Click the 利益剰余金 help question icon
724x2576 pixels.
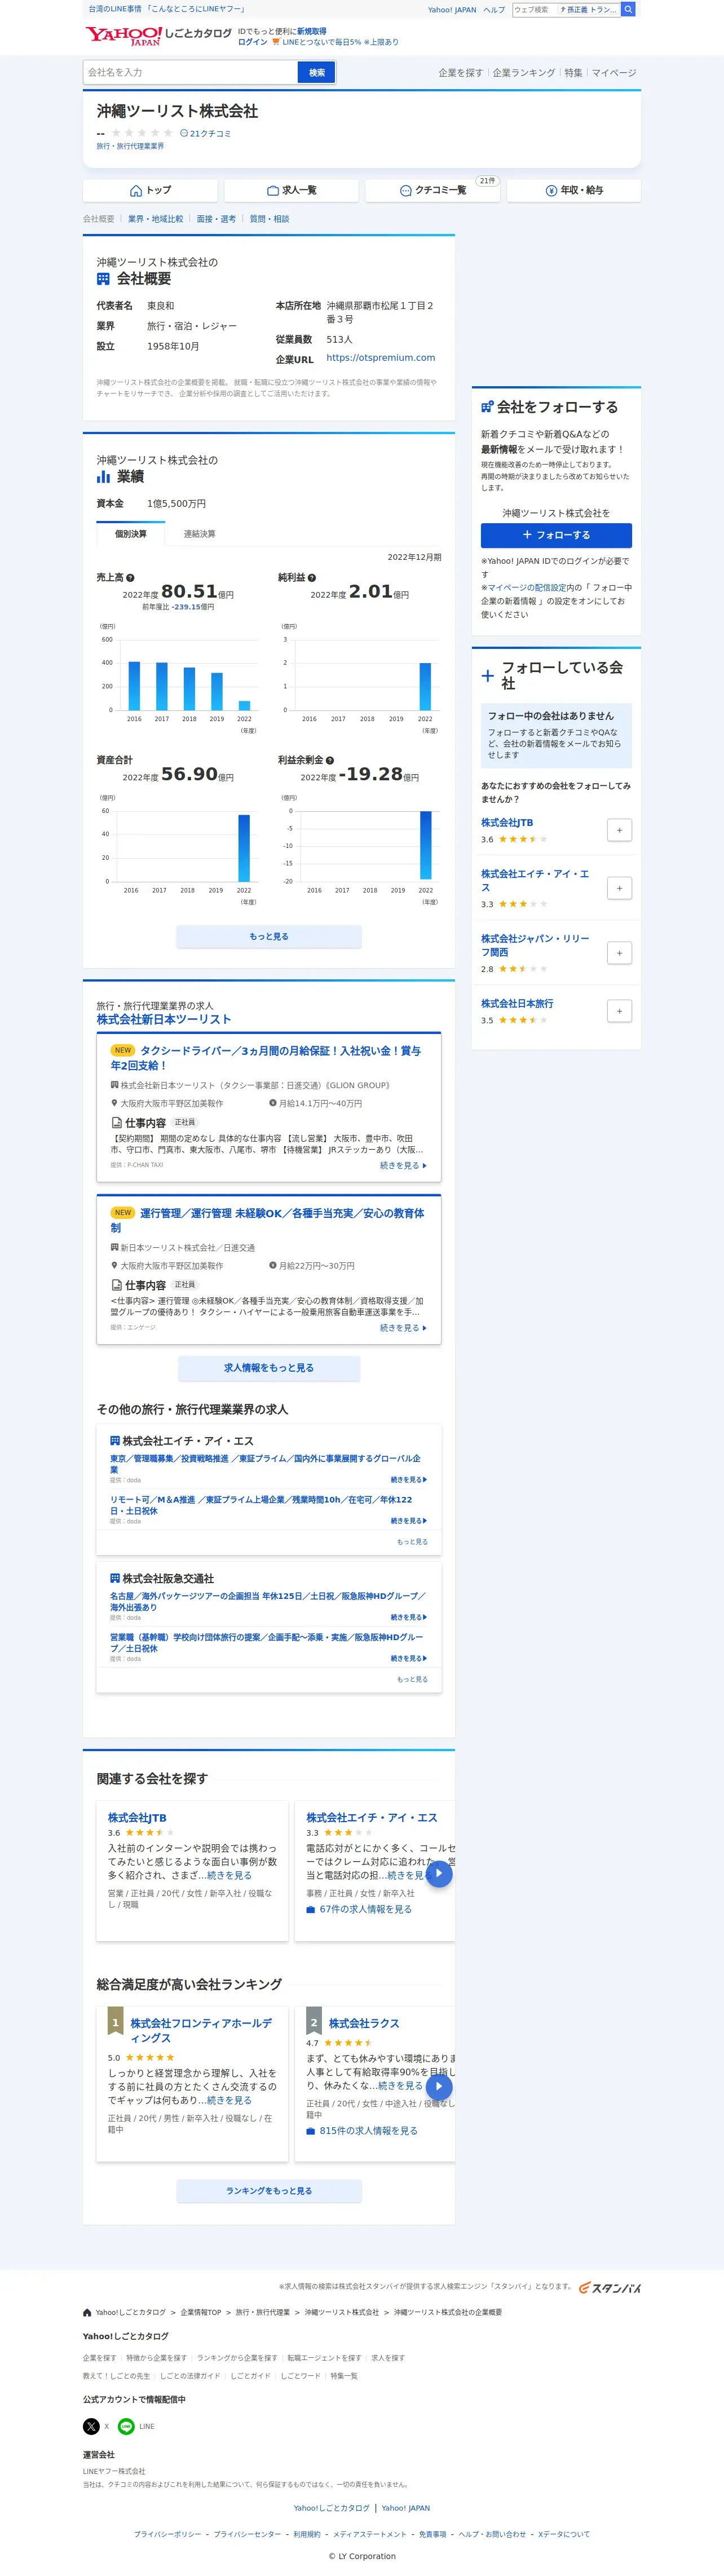tap(330, 760)
